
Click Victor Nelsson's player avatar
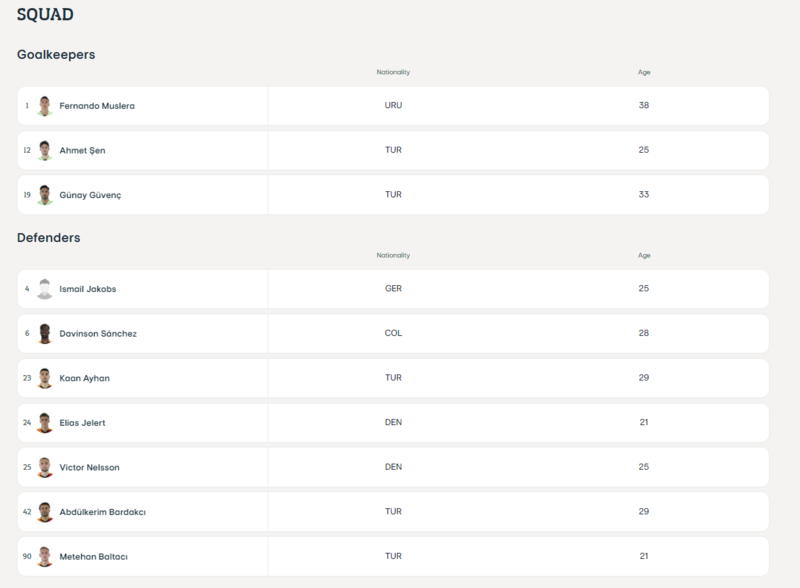coord(44,467)
